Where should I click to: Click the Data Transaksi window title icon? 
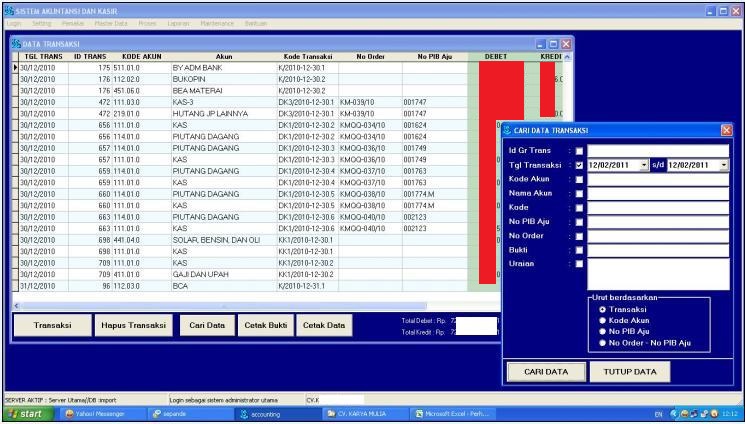tap(18, 46)
